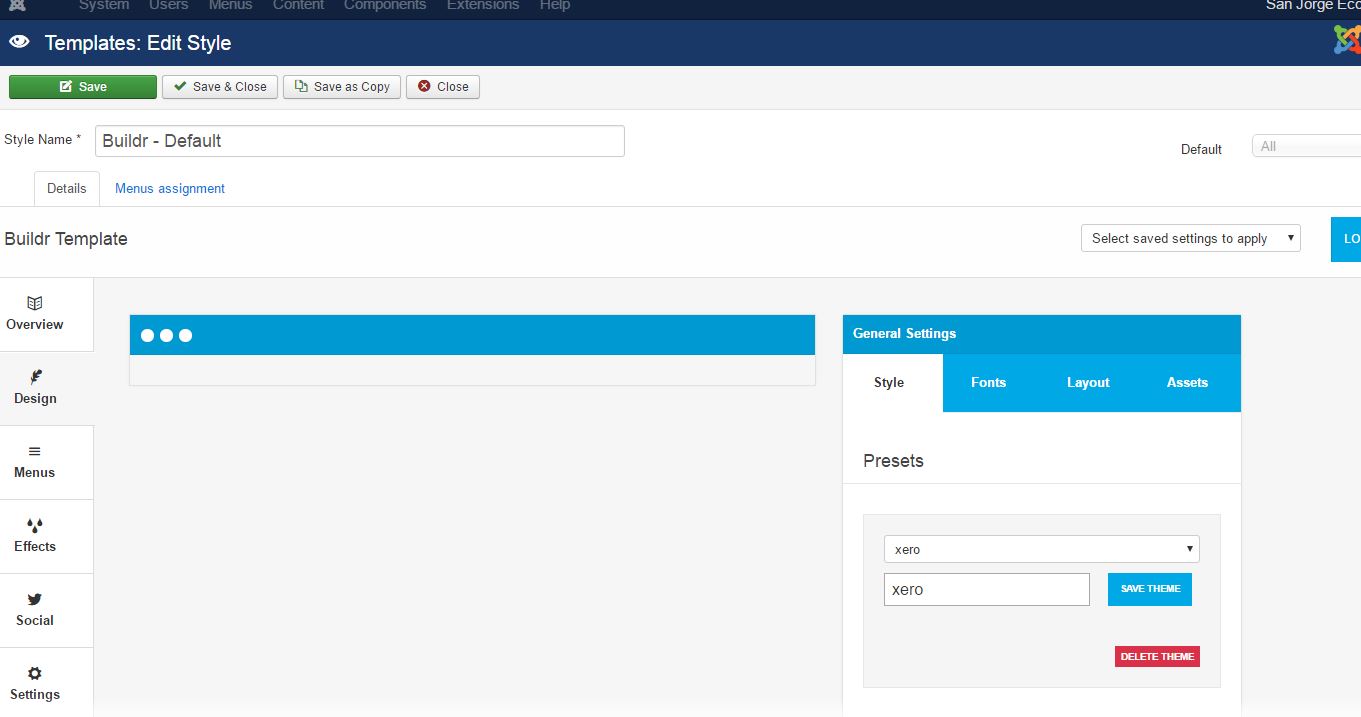This screenshot has height=717, width=1361.
Task: Click the green Save button
Action: 83,87
